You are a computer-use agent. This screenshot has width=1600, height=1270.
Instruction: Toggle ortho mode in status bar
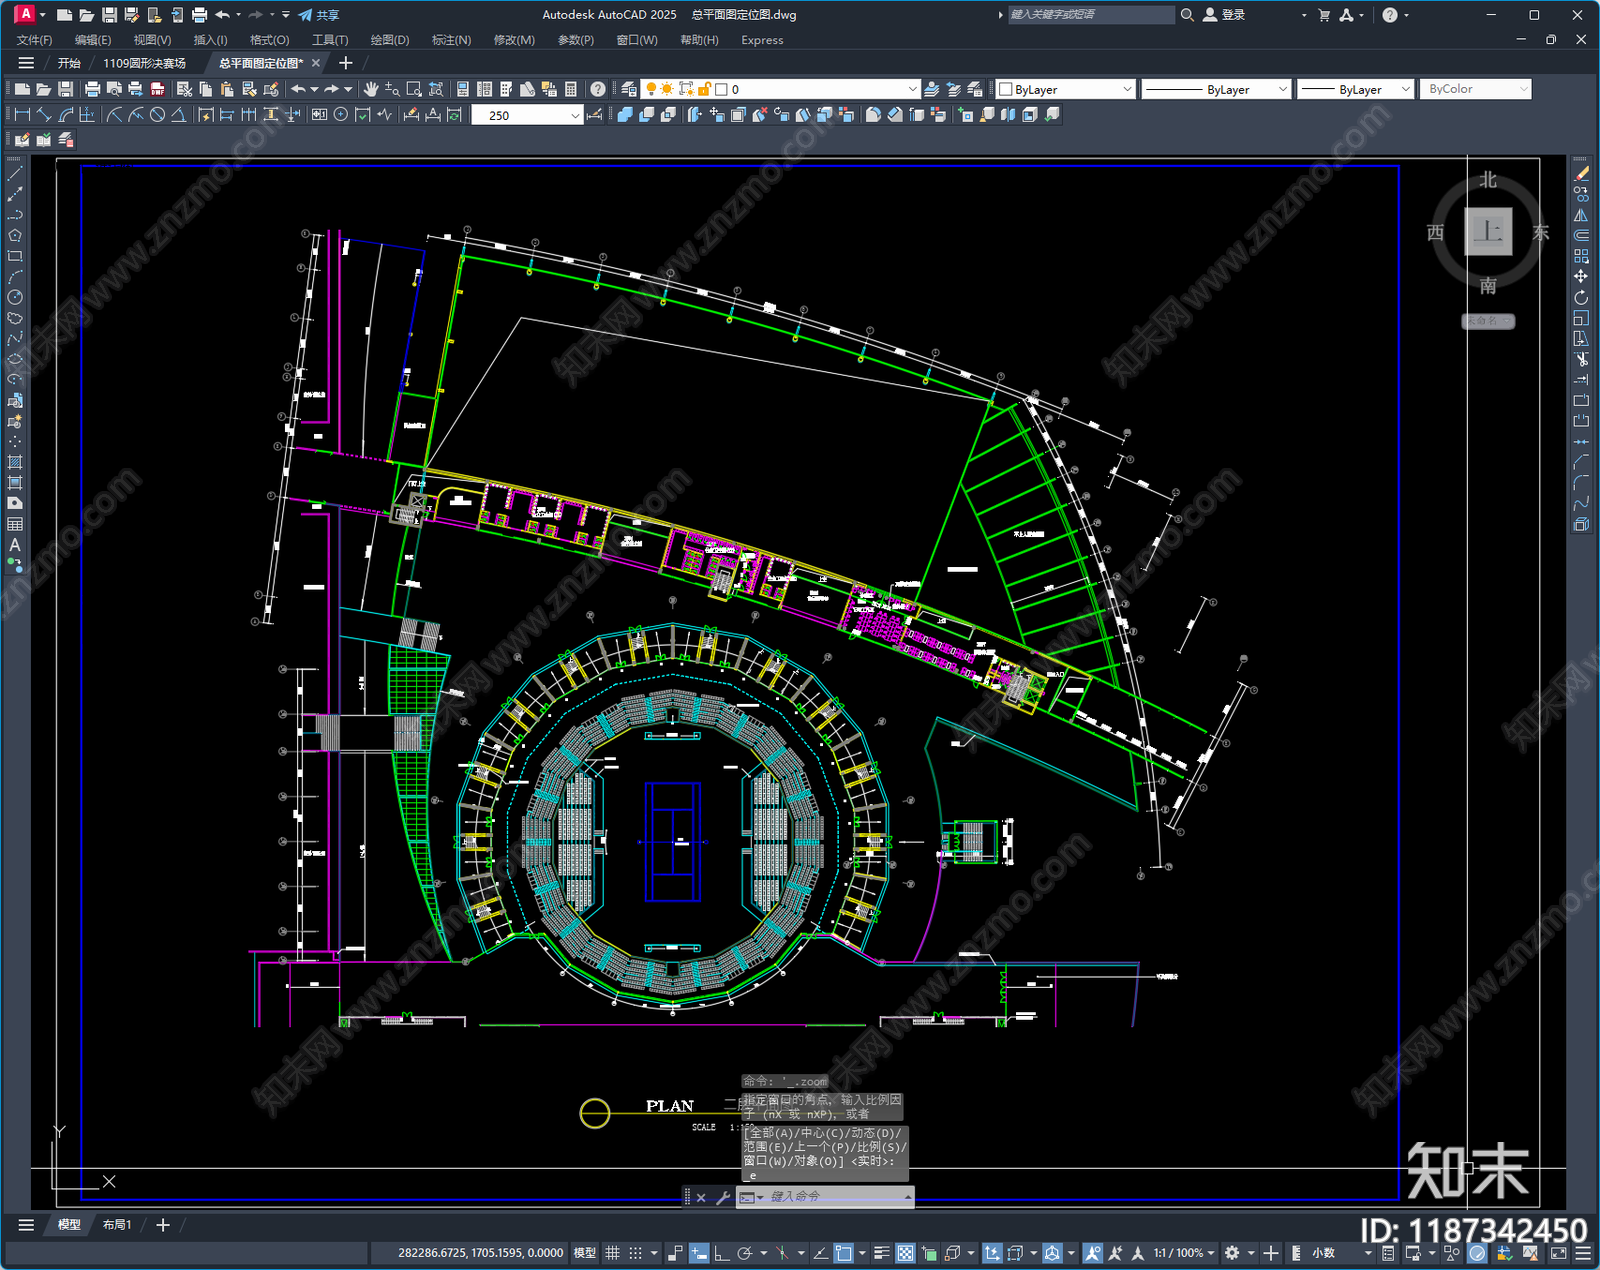click(721, 1253)
